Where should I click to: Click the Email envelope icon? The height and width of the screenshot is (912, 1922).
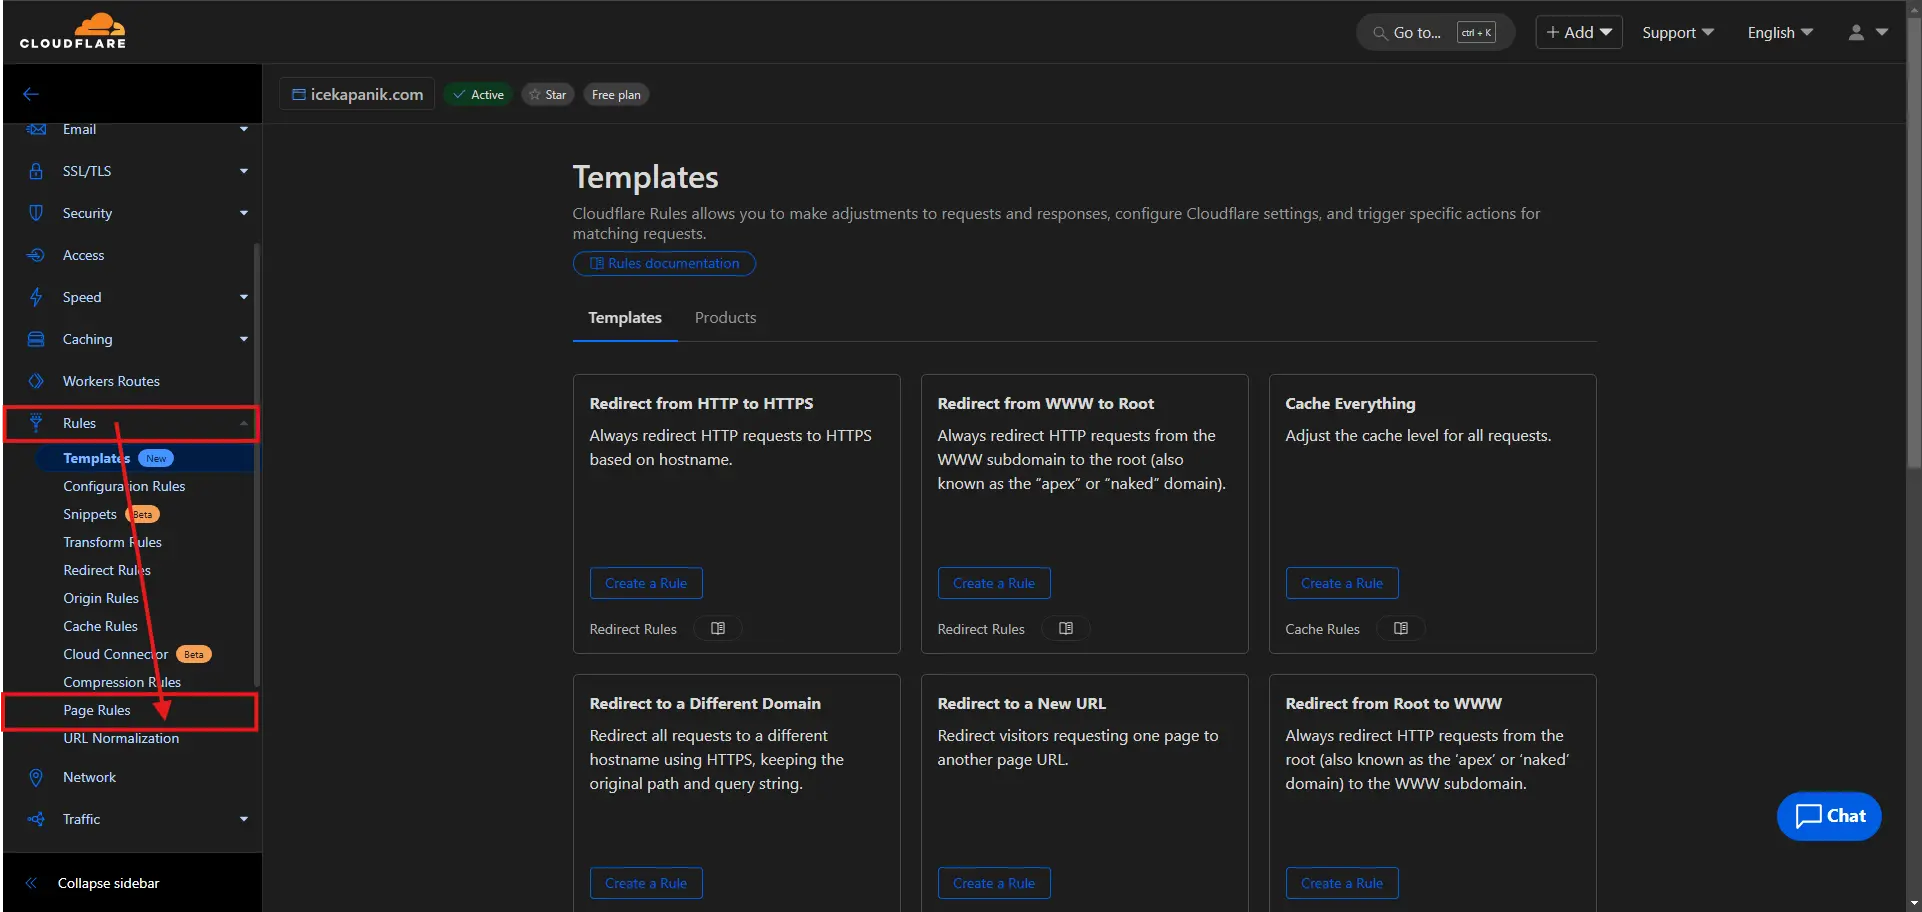pos(36,130)
